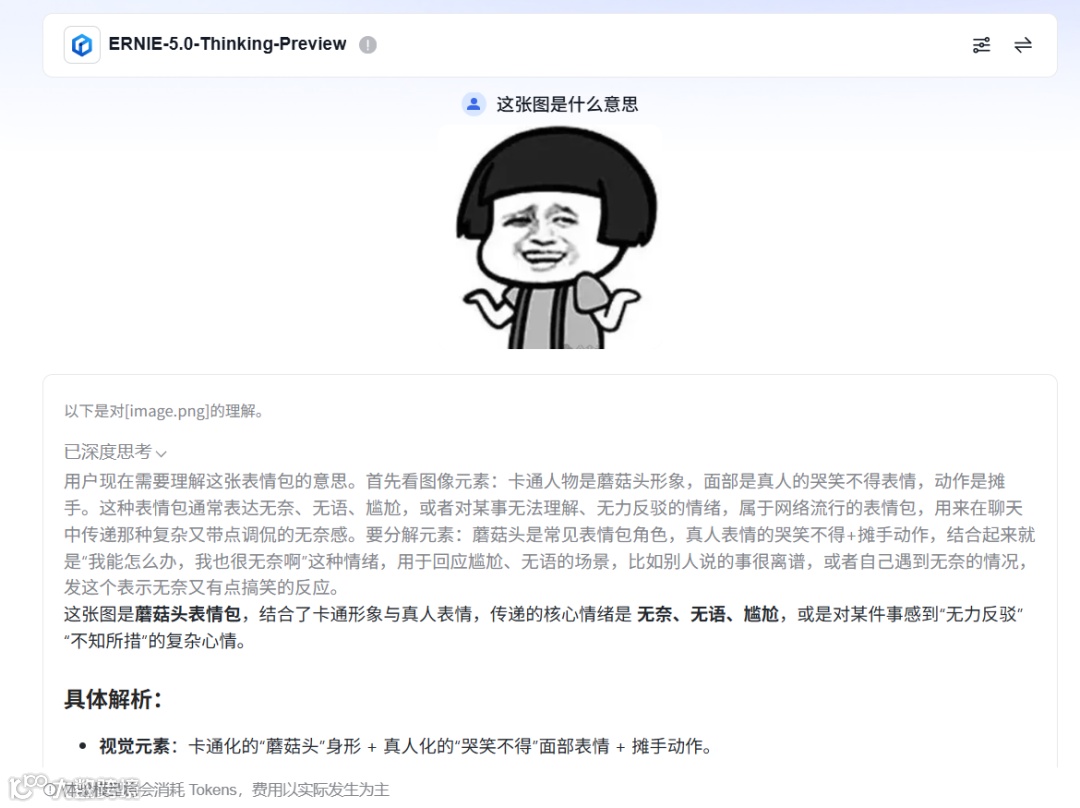Open info icon next to ERNIE-5.0-Thinking-Preview
The width and height of the screenshot is (1080, 808).
[x=368, y=45]
